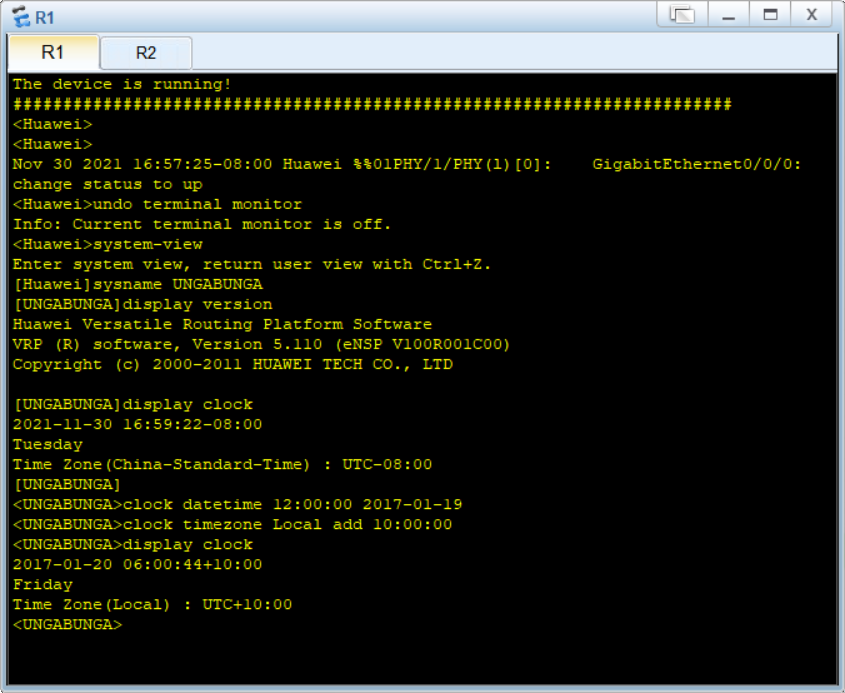Click the 'Friday' text line

point(43,584)
